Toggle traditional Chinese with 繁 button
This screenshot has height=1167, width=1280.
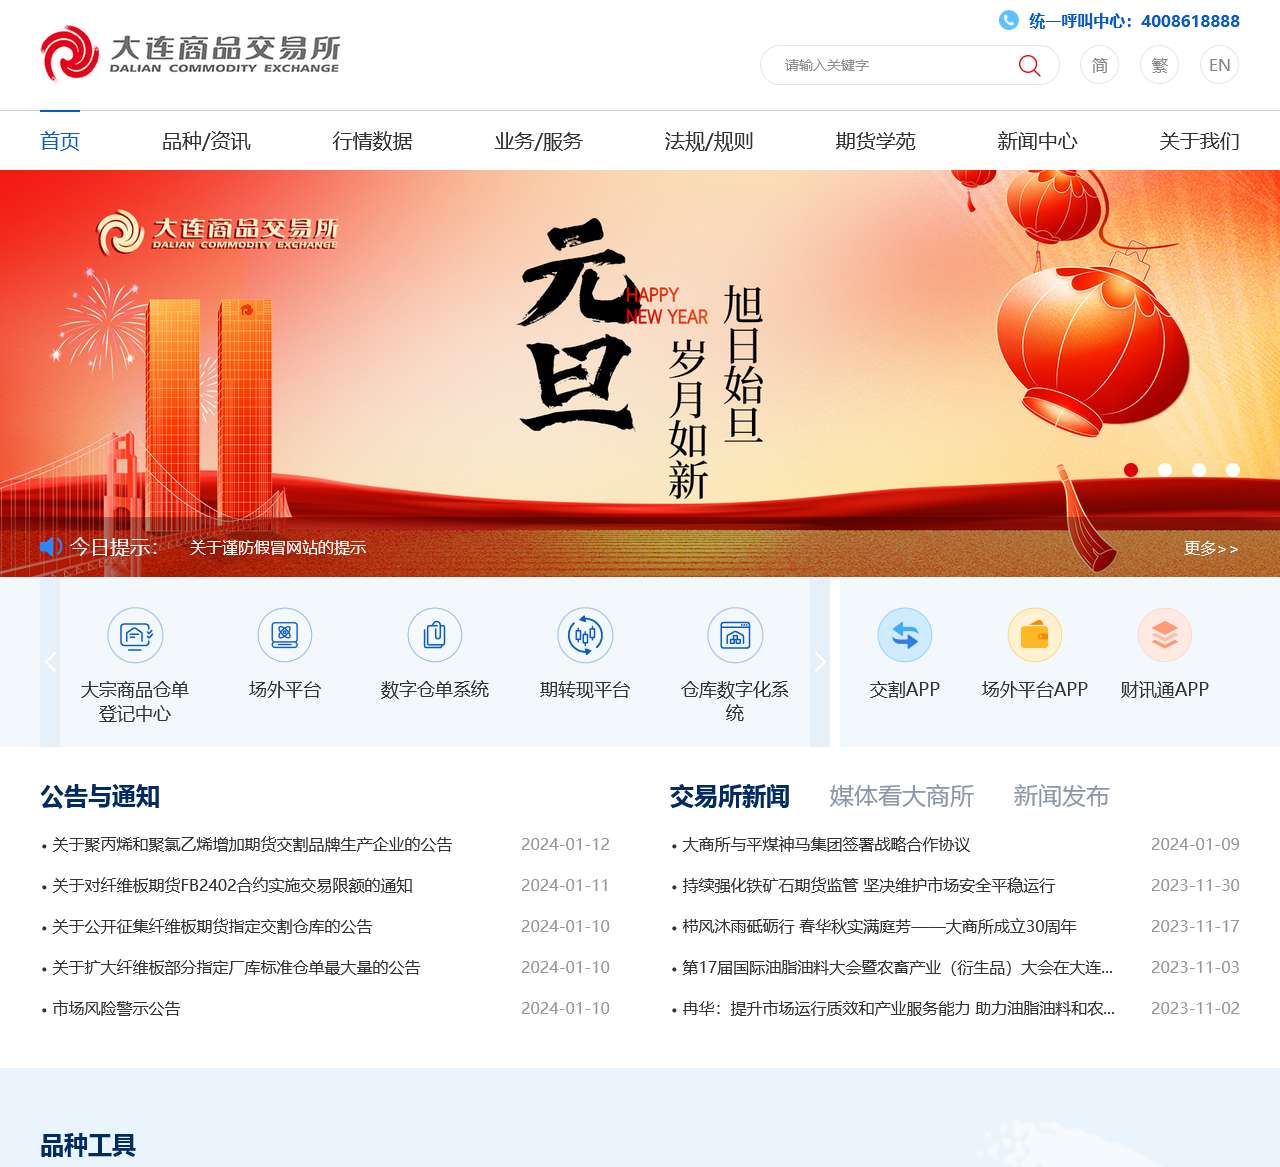[1159, 65]
